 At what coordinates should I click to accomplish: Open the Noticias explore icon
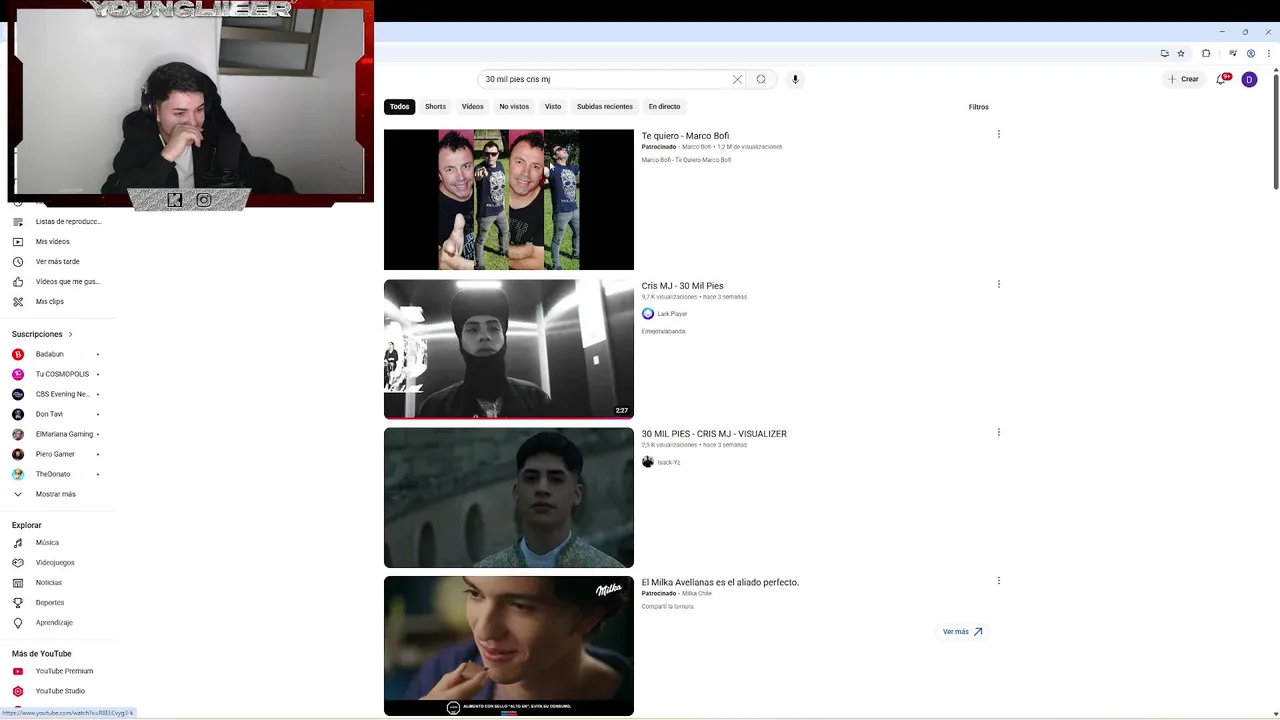tap(18, 583)
